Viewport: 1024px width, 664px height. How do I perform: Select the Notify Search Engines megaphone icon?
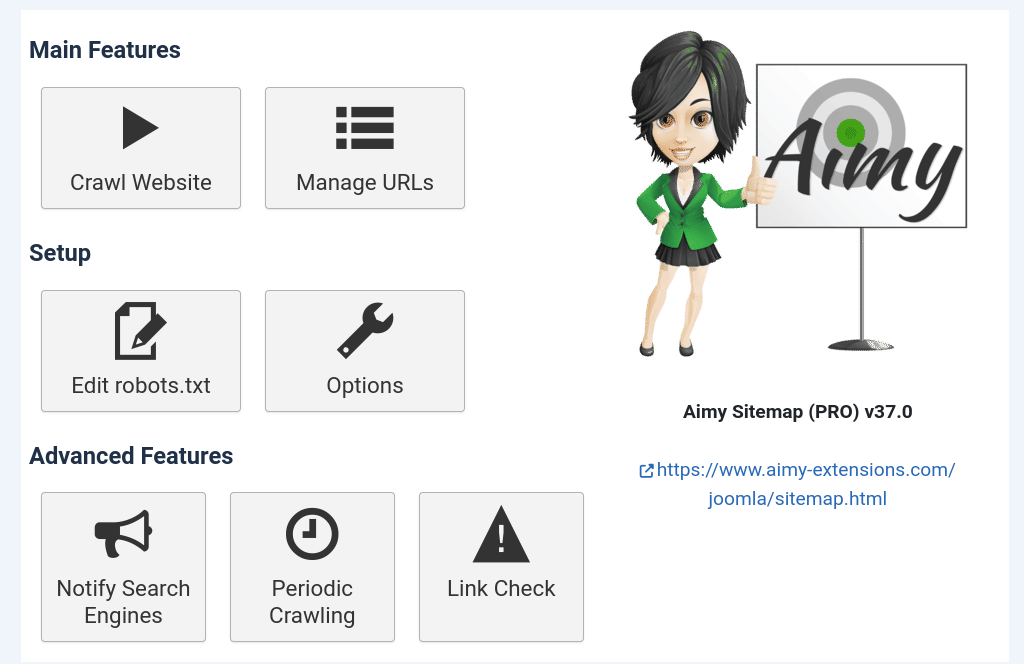click(123, 533)
